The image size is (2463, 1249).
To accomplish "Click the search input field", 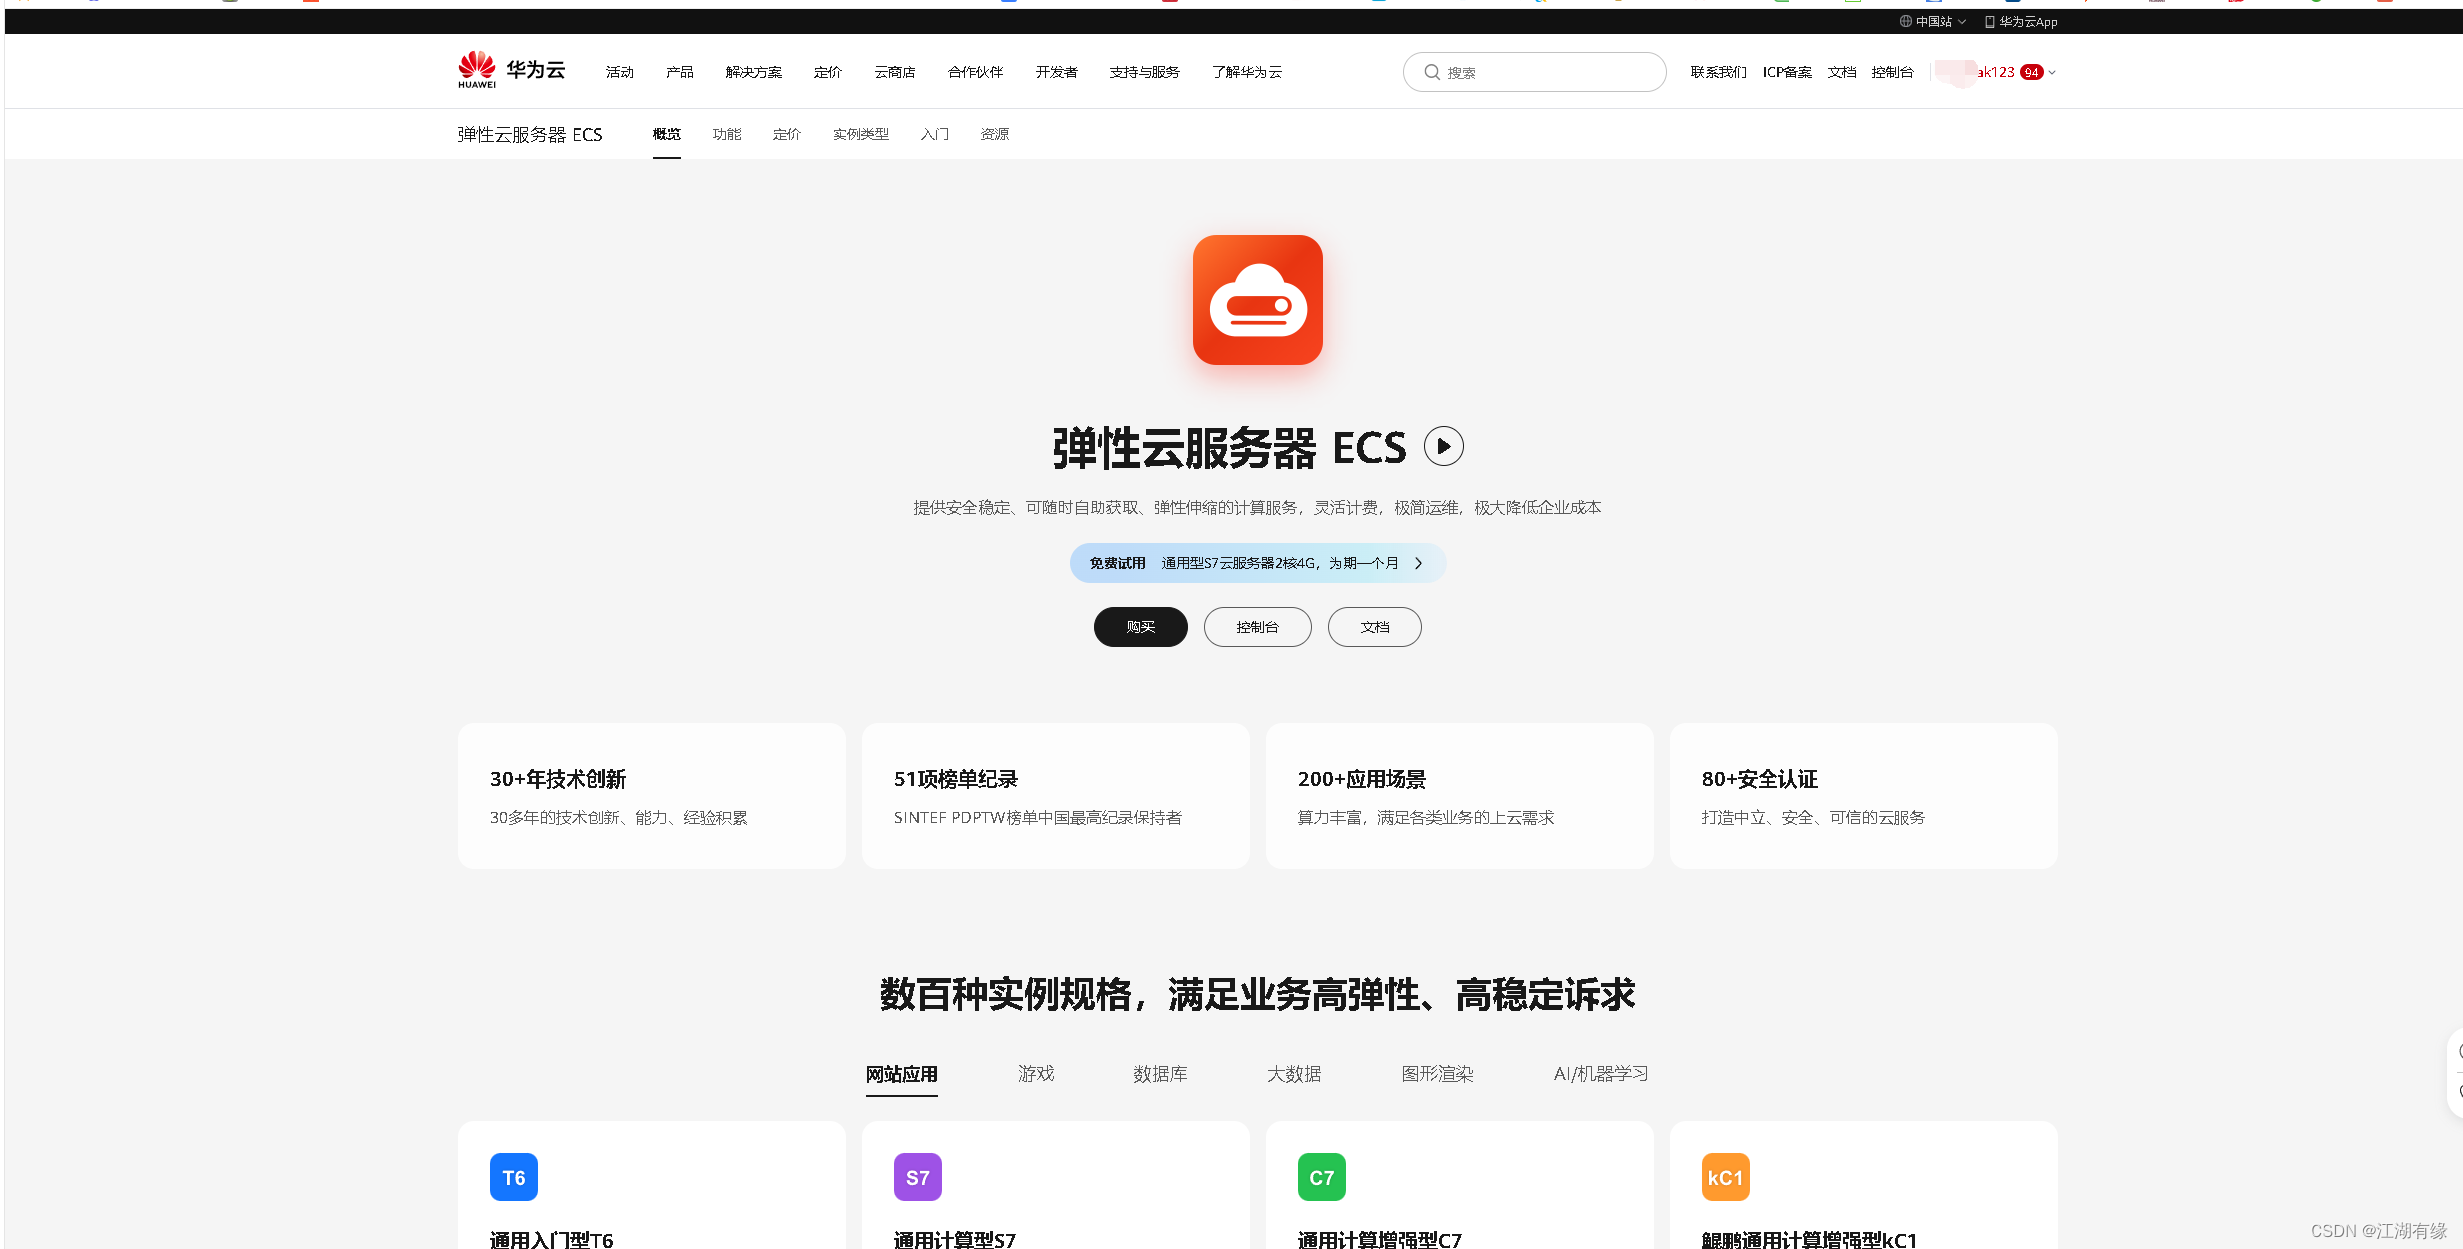I will (x=1534, y=72).
